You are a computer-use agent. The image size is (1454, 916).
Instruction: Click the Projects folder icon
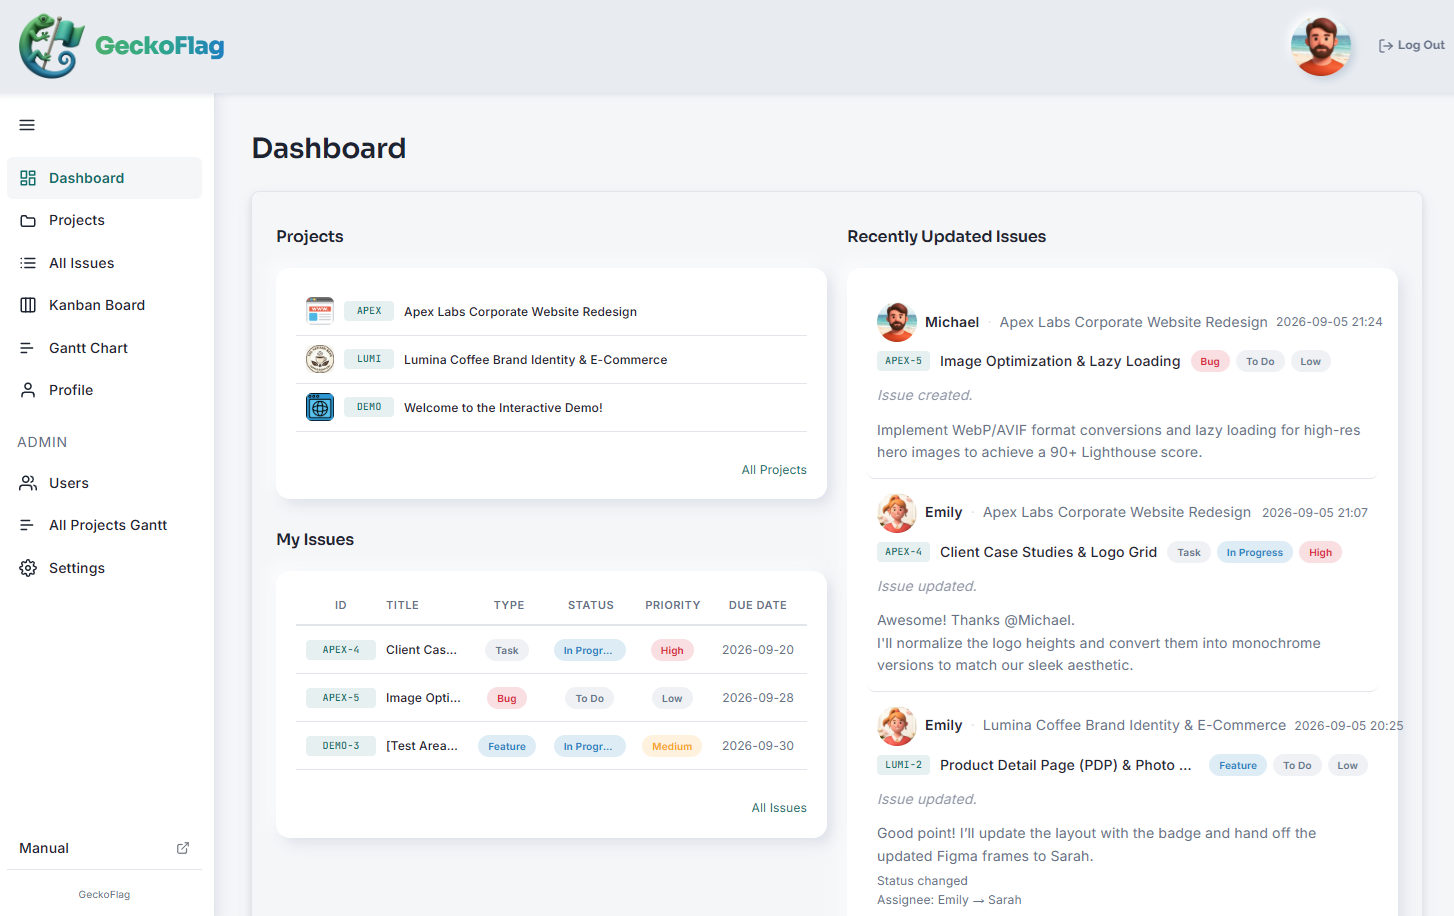coord(28,220)
